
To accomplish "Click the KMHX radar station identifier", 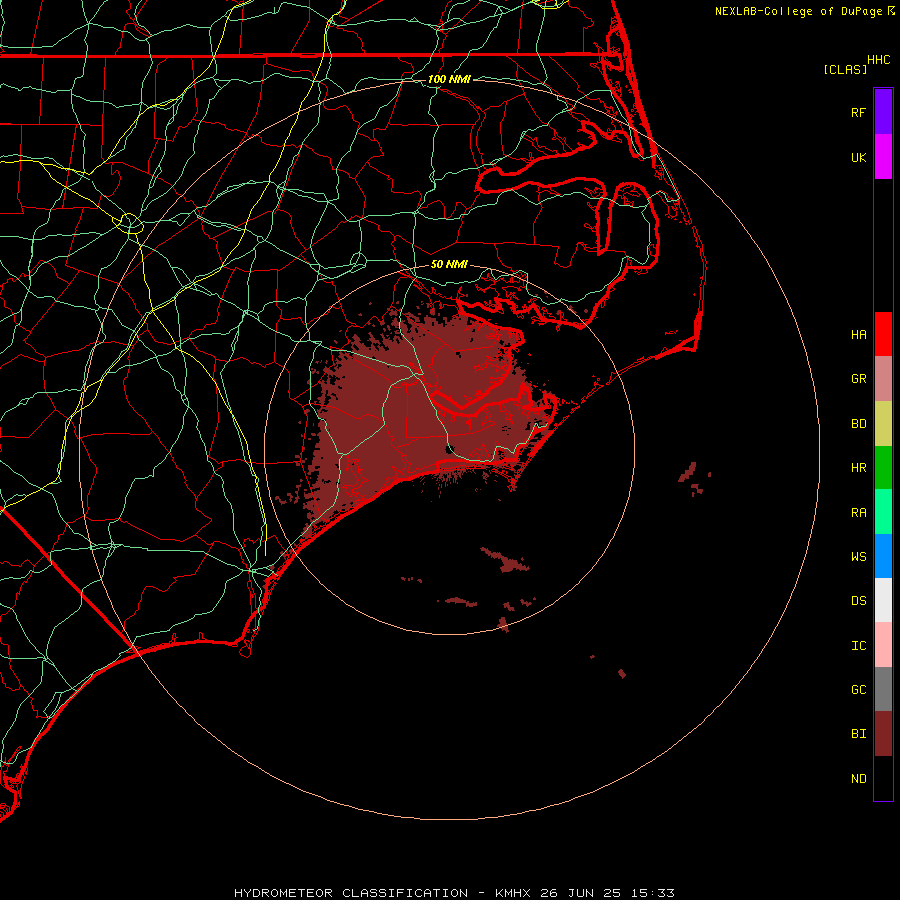I will coord(513,893).
